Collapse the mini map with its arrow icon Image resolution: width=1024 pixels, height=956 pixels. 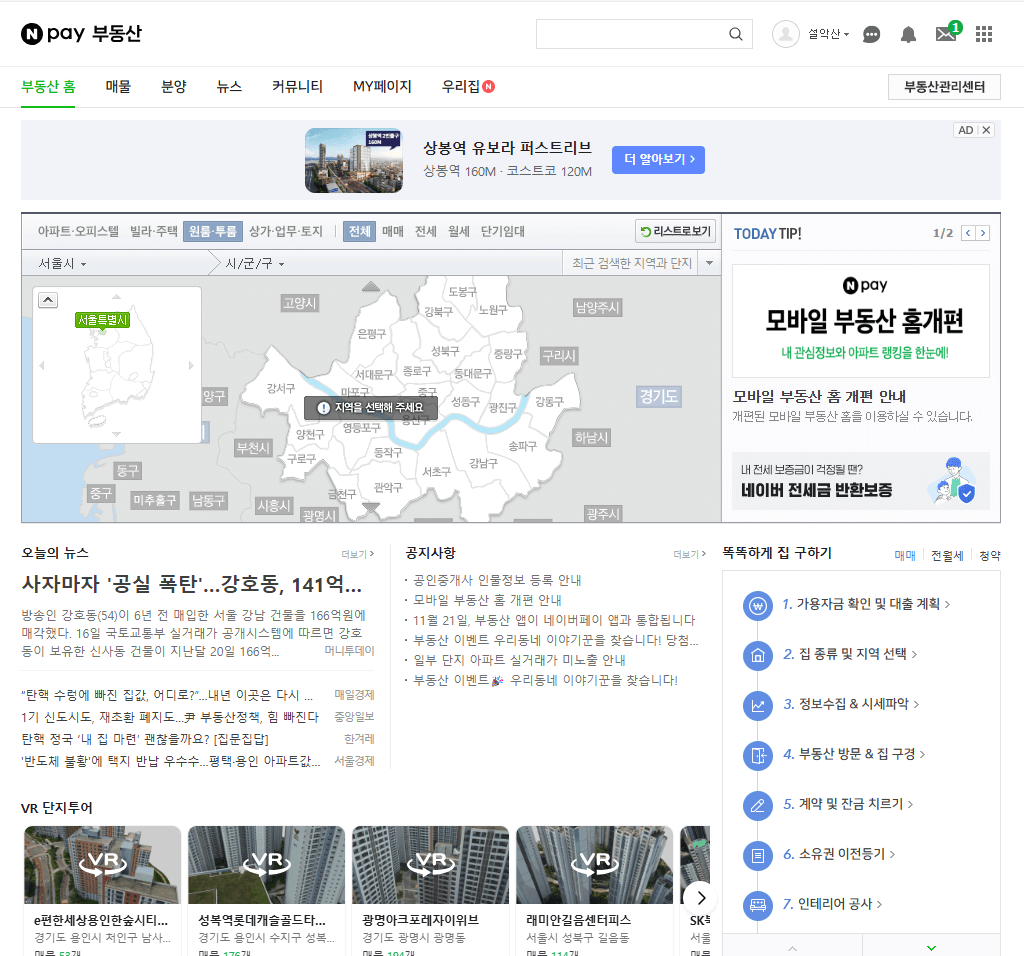[x=47, y=299]
